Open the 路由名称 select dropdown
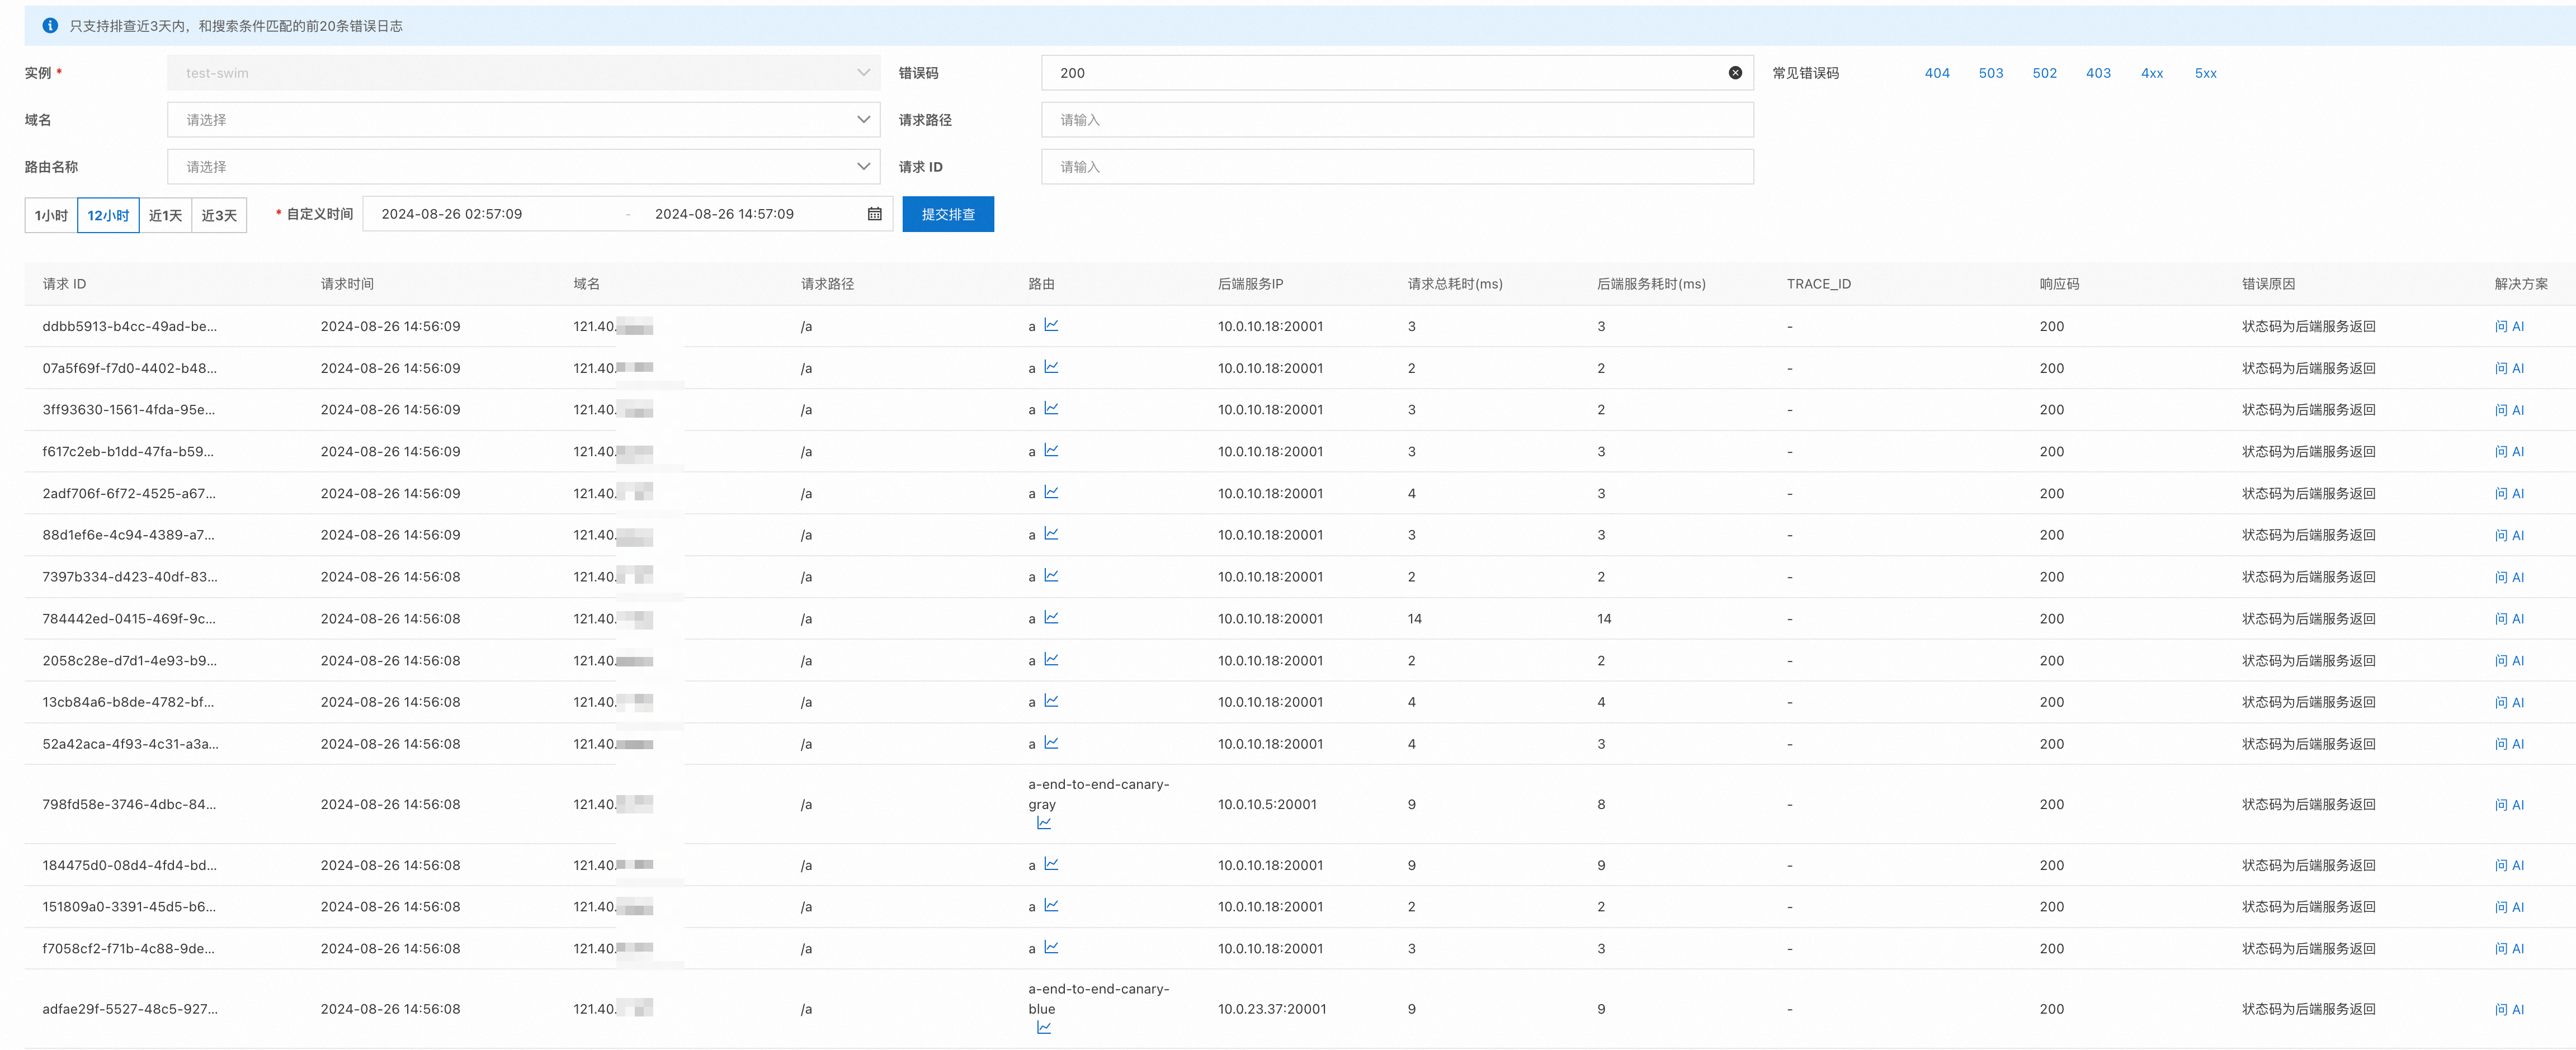The height and width of the screenshot is (1050, 2576). click(x=523, y=167)
